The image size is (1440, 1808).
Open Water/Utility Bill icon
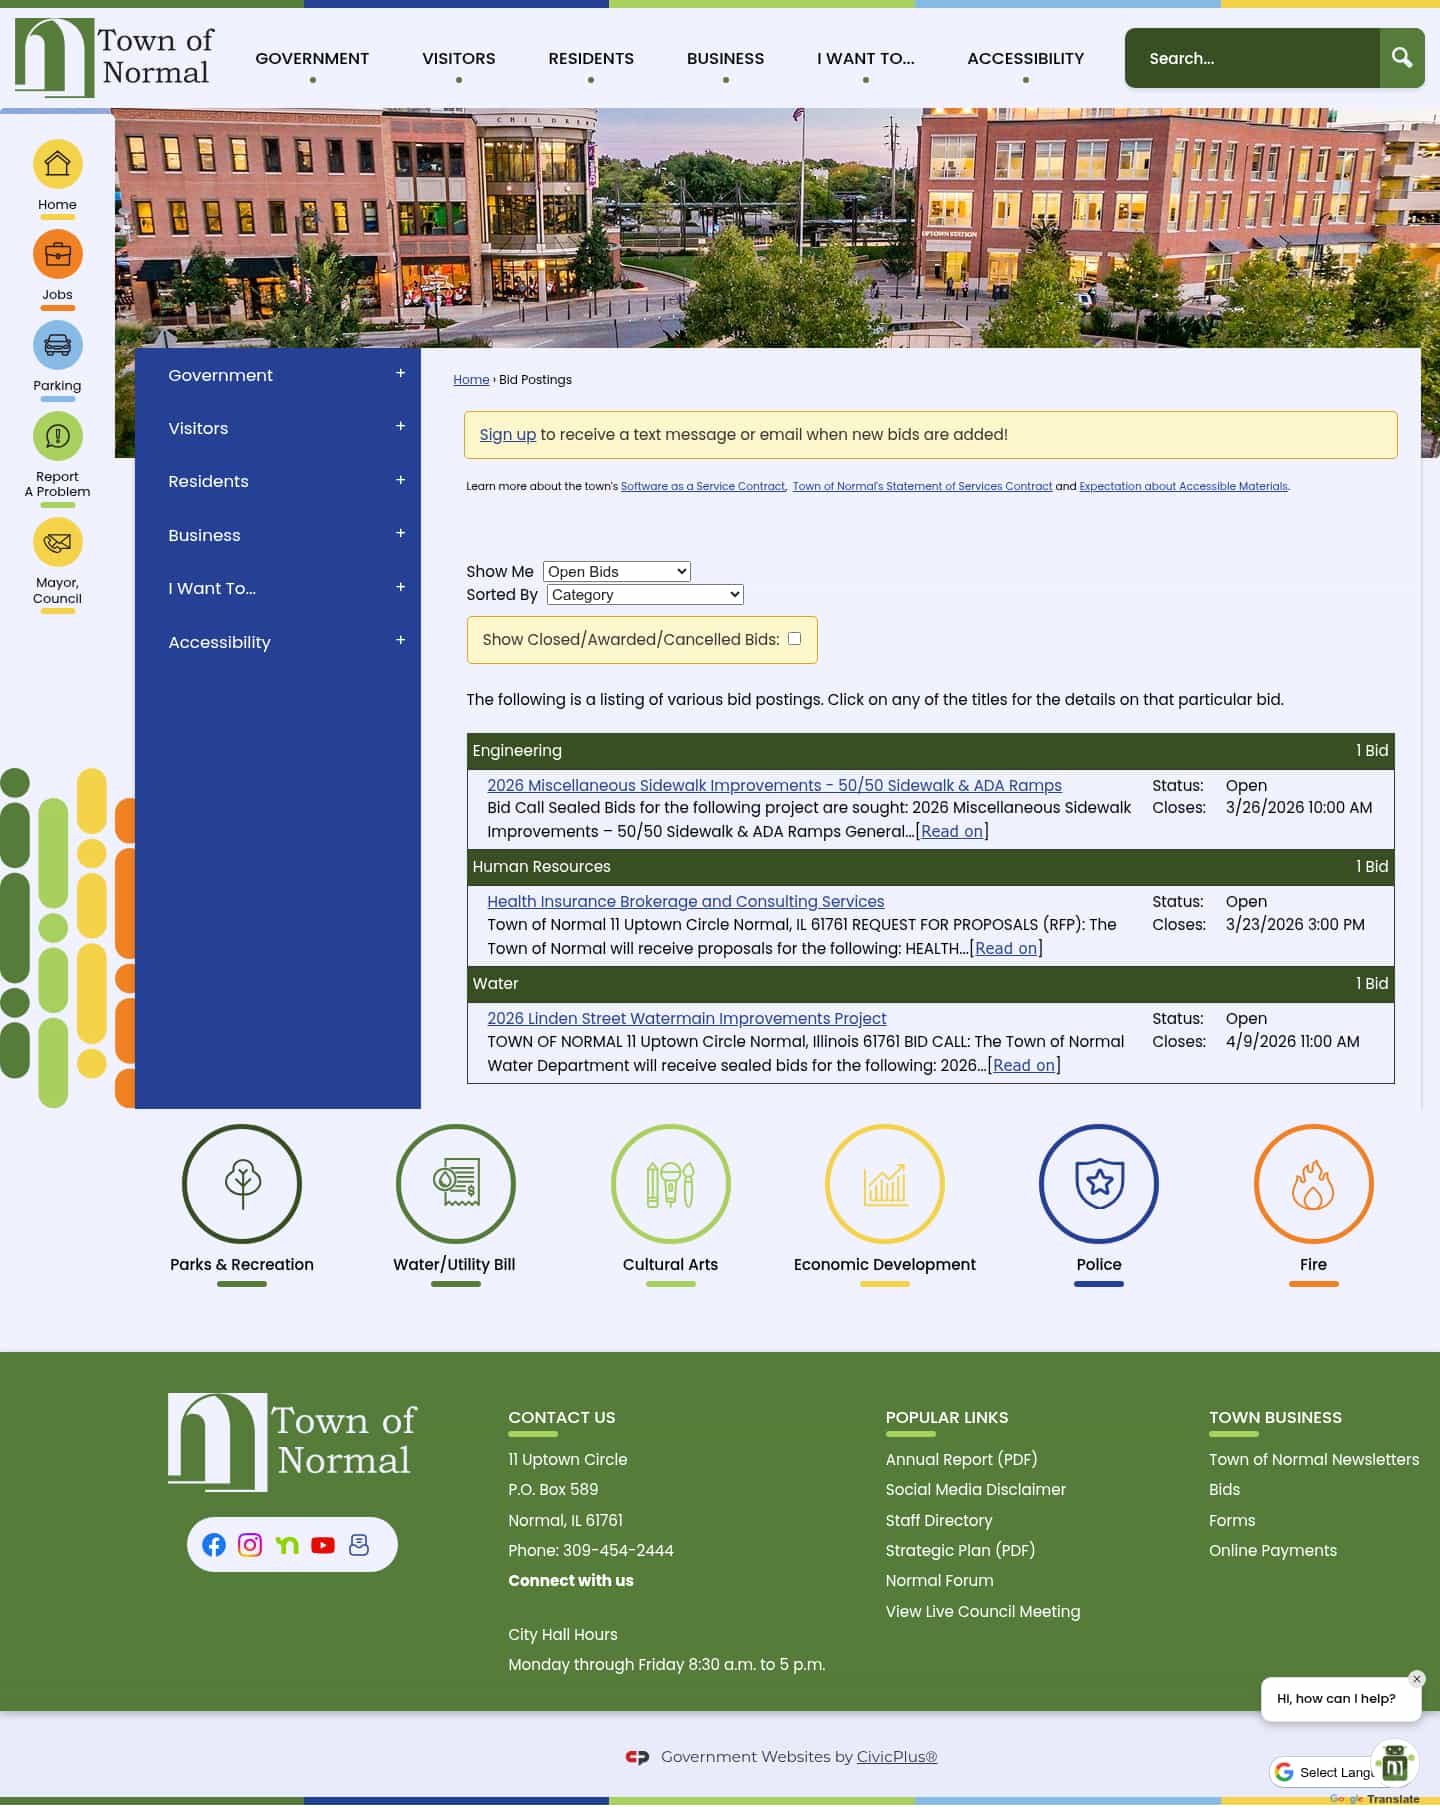[x=456, y=1184]
